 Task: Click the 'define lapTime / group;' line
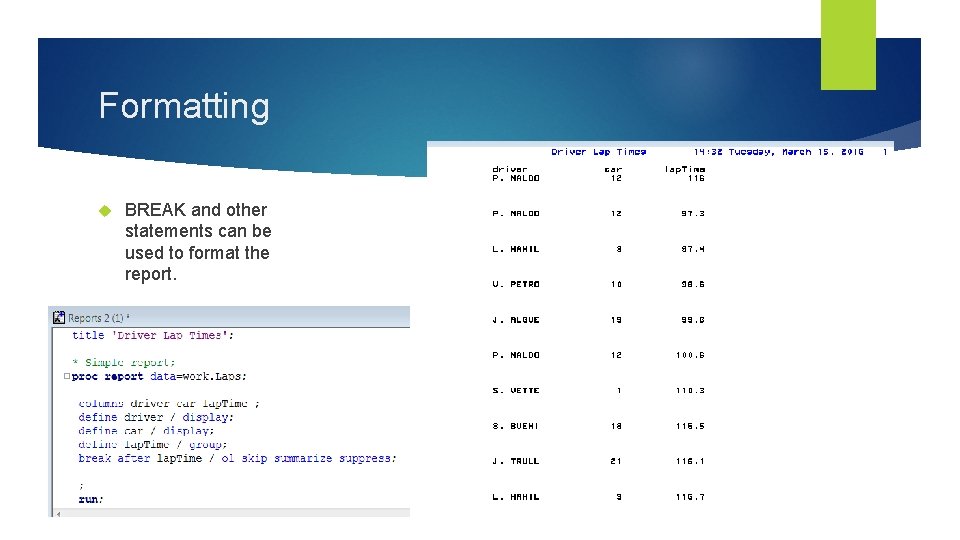pyautogui.click(x=152, y=444)
